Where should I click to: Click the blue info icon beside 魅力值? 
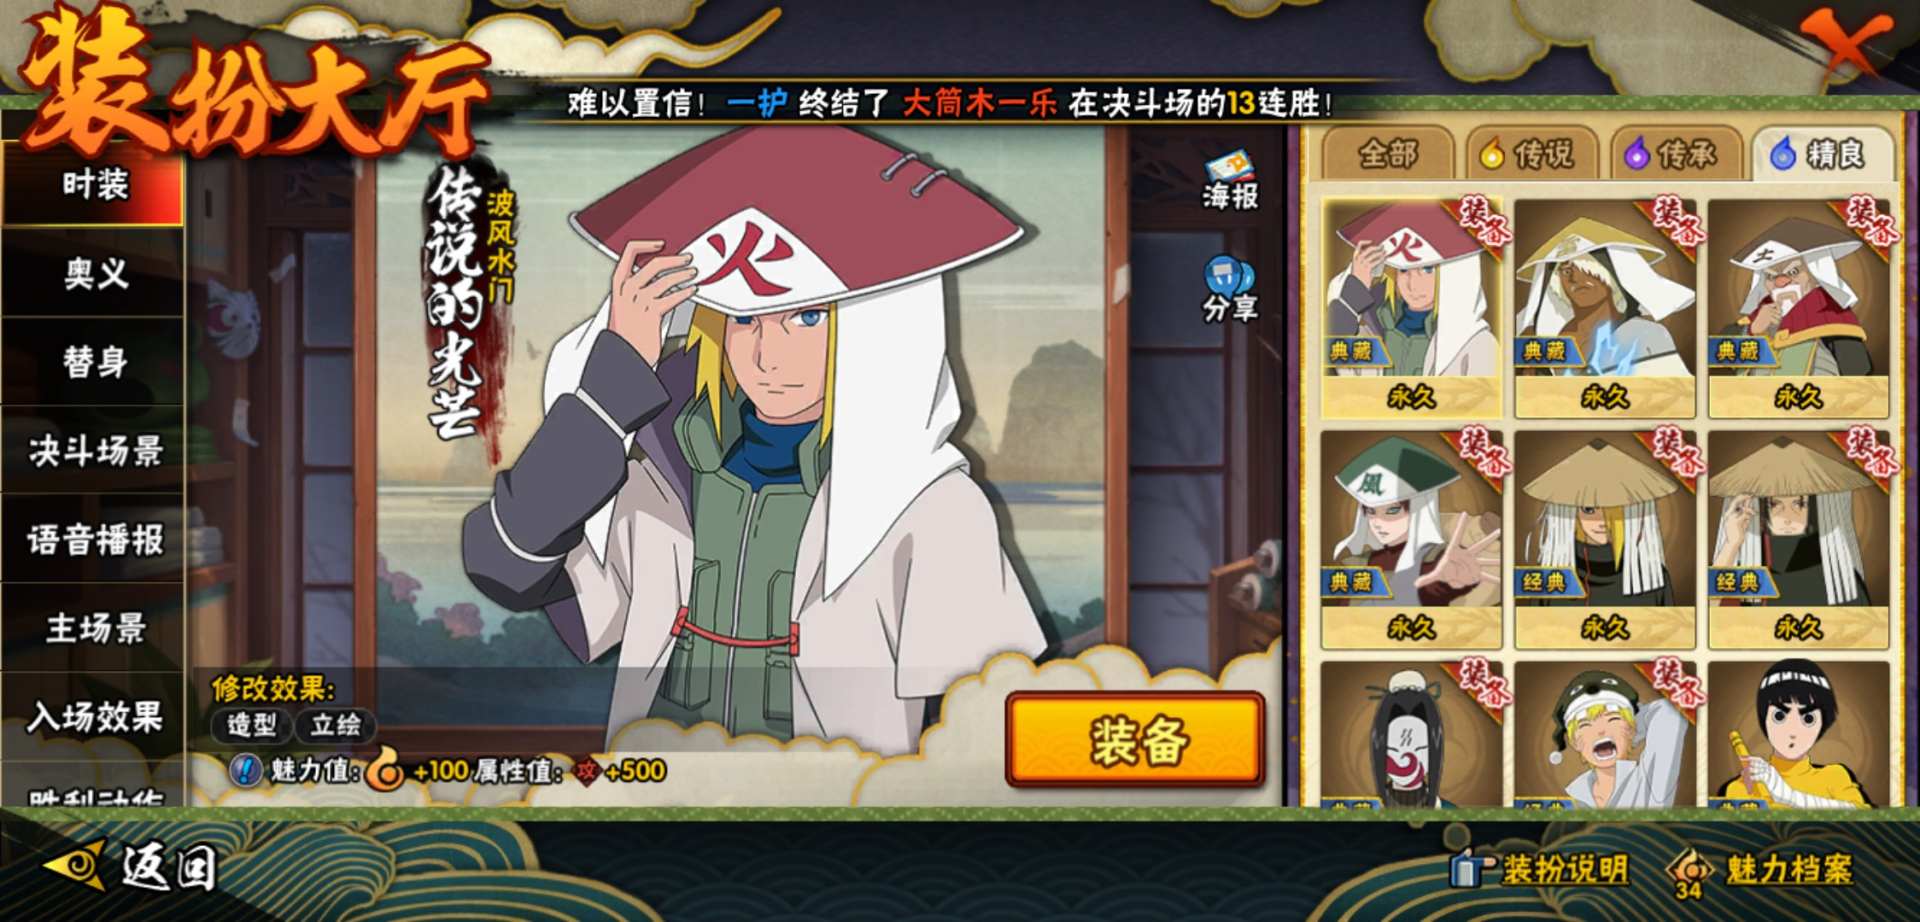tap(246, 770)
